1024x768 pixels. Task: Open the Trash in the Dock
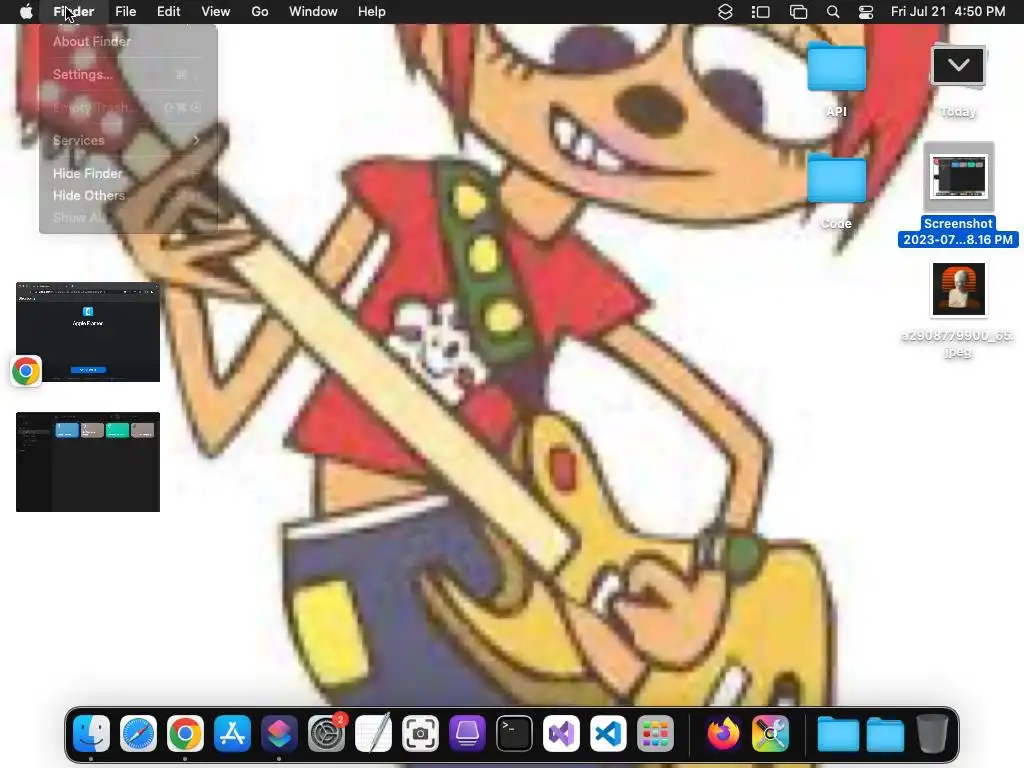point(932,733)
